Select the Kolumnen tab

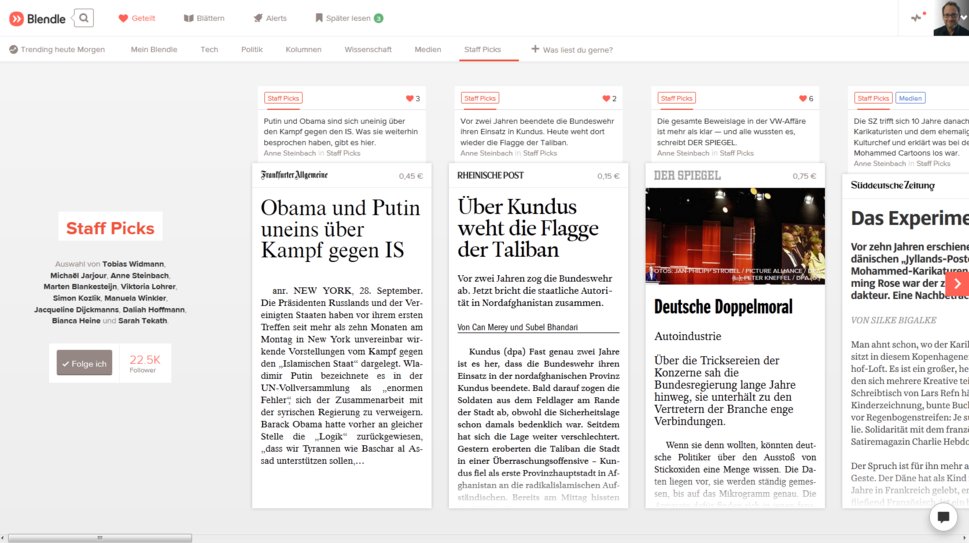[303, 49]
